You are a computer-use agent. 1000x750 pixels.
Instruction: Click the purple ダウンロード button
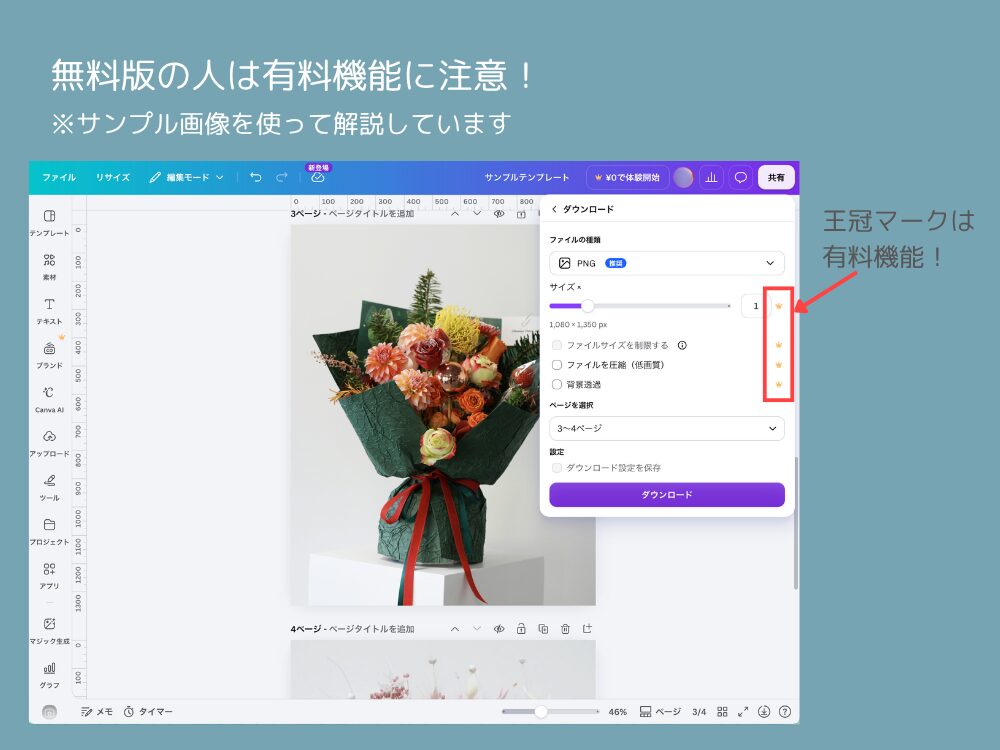(x=666, y=495)
